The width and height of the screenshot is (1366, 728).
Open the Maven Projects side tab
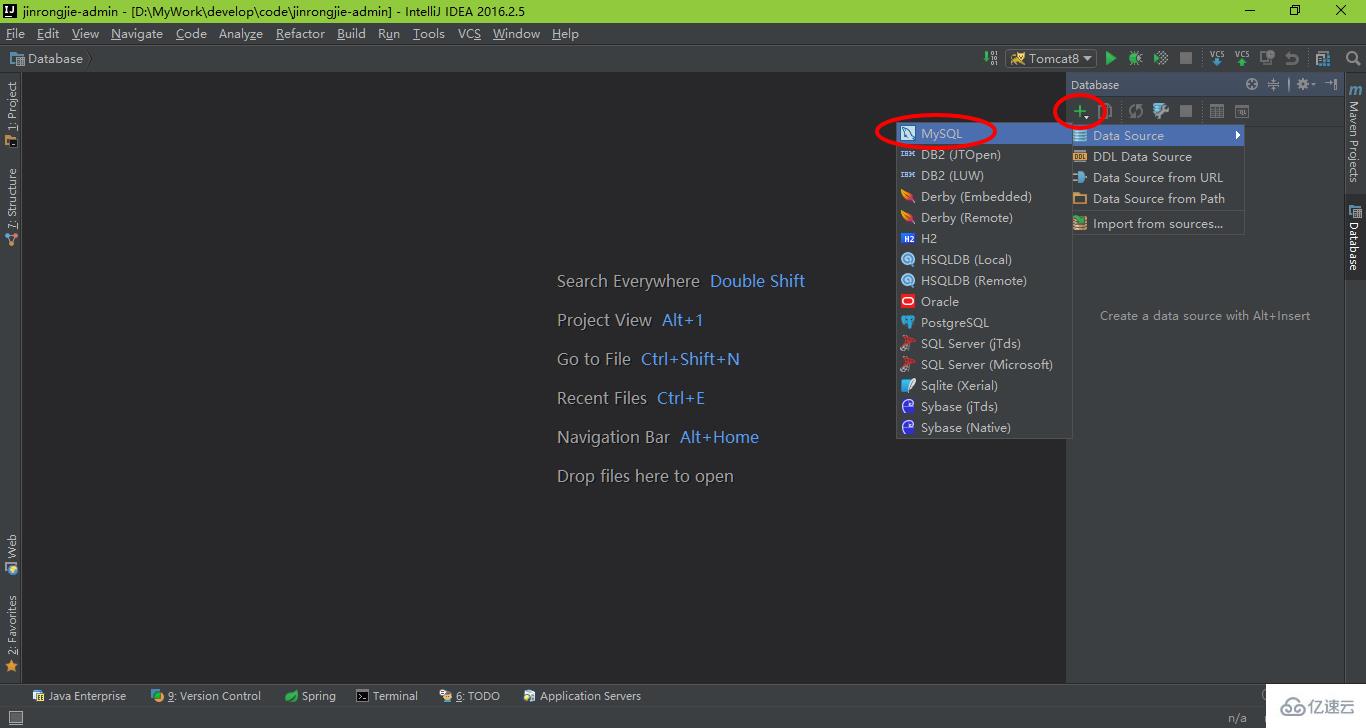[x=1354, y=133]
